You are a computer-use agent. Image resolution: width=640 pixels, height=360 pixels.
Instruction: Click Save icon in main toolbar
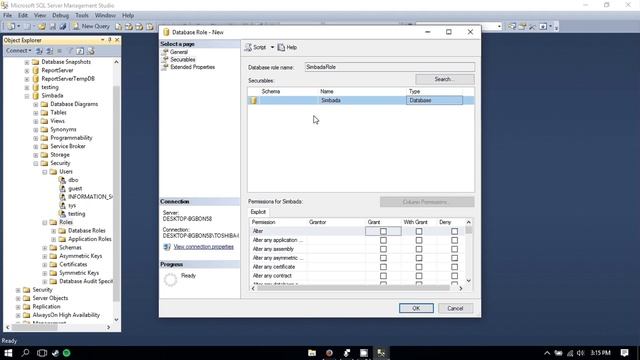53,27
